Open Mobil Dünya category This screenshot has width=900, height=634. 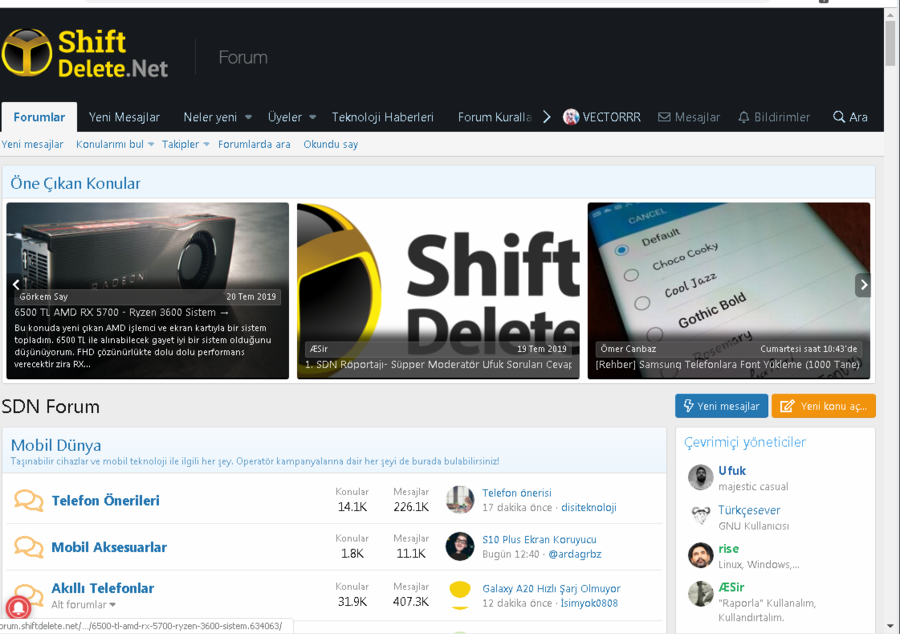56,445
